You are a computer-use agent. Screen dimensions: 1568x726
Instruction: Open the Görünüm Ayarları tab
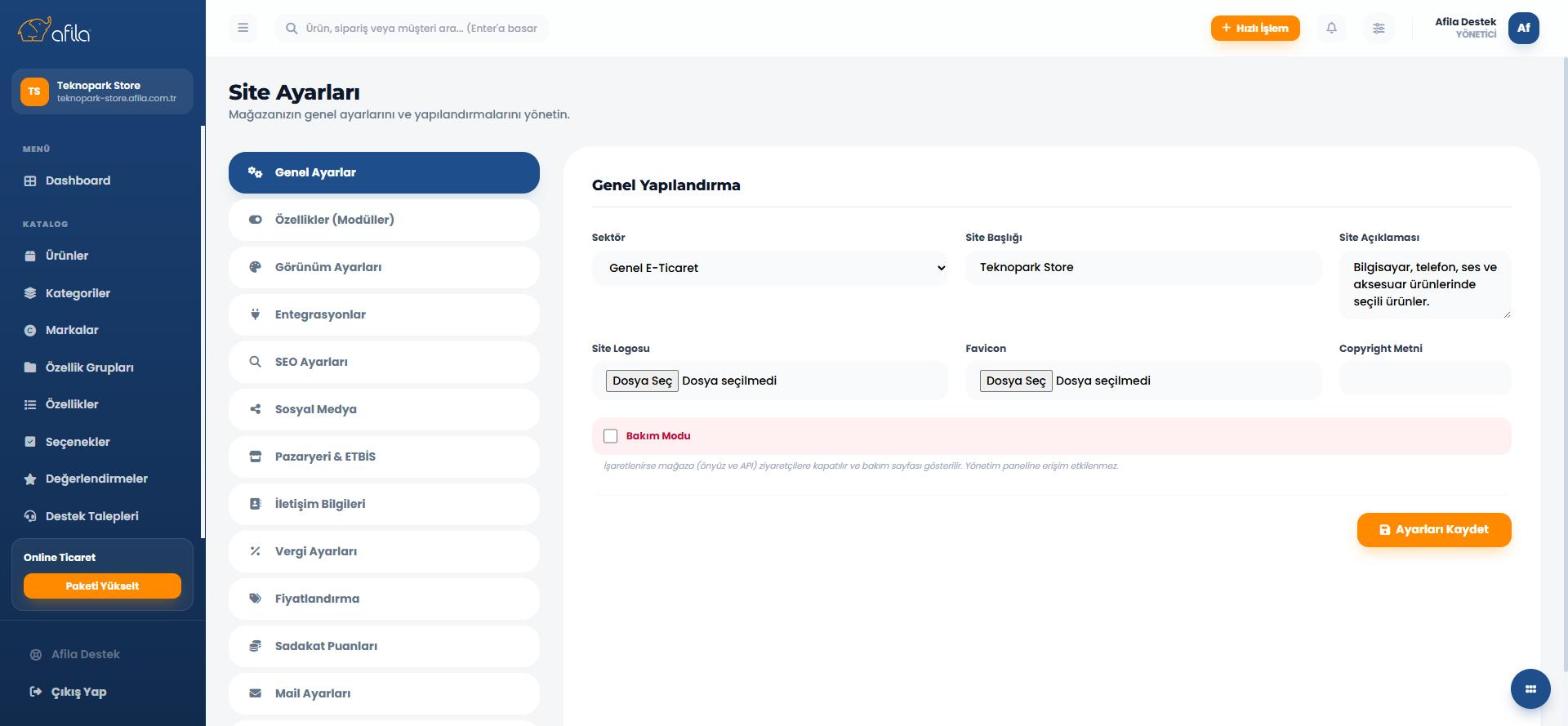[384, 267]
